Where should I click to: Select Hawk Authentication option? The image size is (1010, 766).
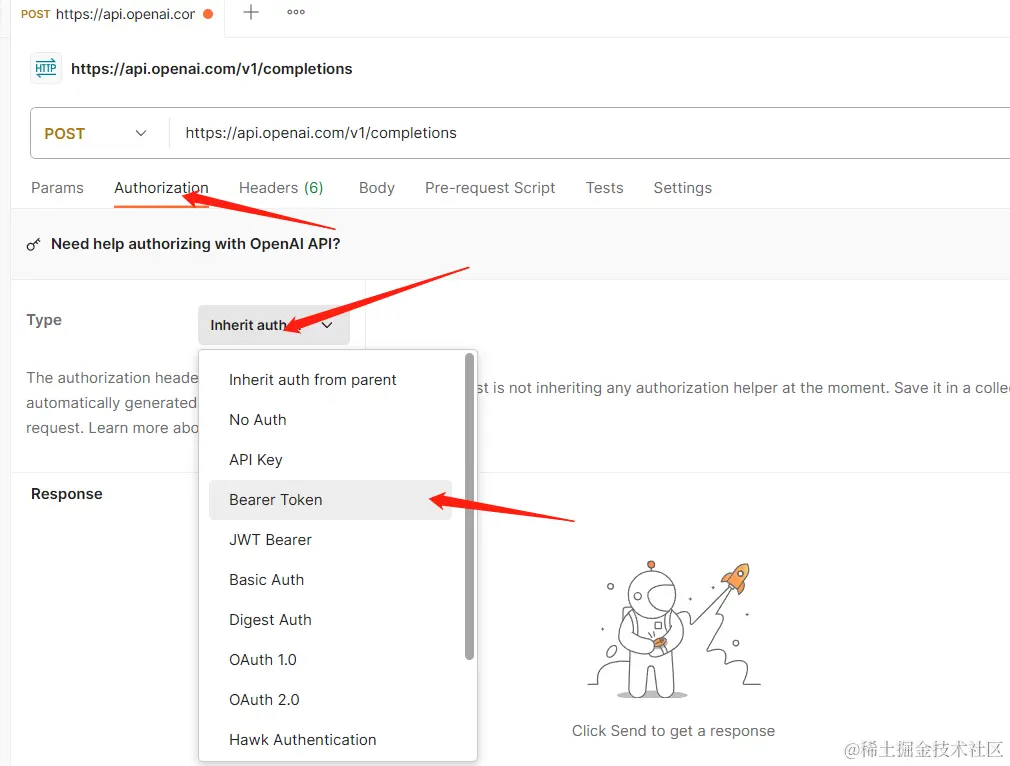(x=330, y=740)
